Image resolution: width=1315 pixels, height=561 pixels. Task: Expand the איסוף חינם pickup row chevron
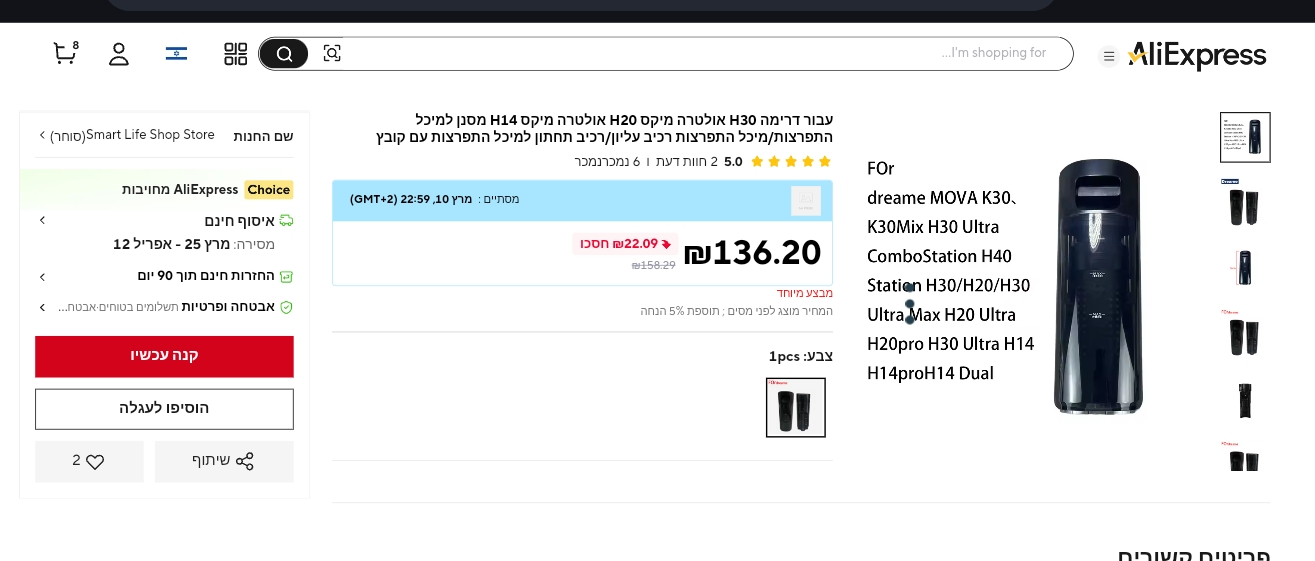(x=42, y=220)
